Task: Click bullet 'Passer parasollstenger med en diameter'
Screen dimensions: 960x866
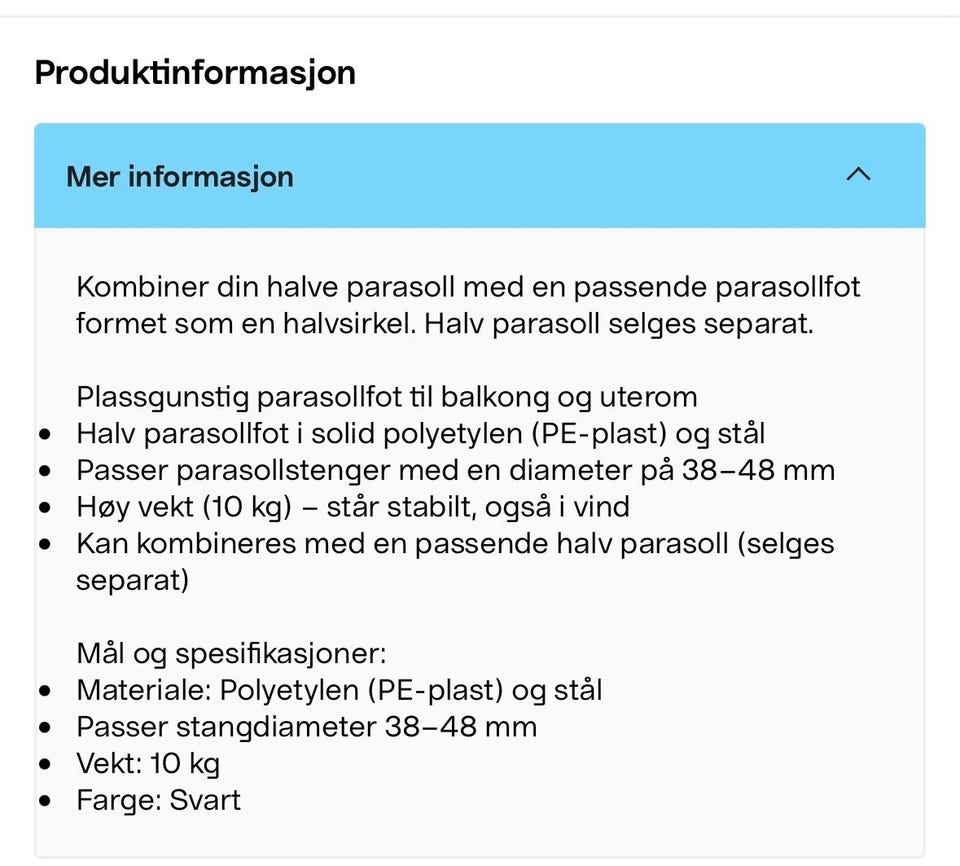Action: click(456, 470)
